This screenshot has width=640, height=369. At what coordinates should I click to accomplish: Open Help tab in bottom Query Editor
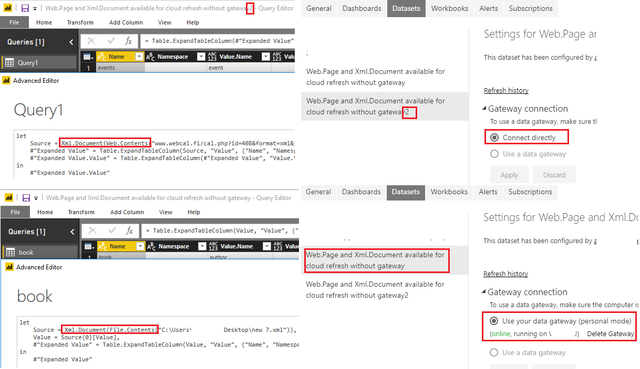click(193, 212)
